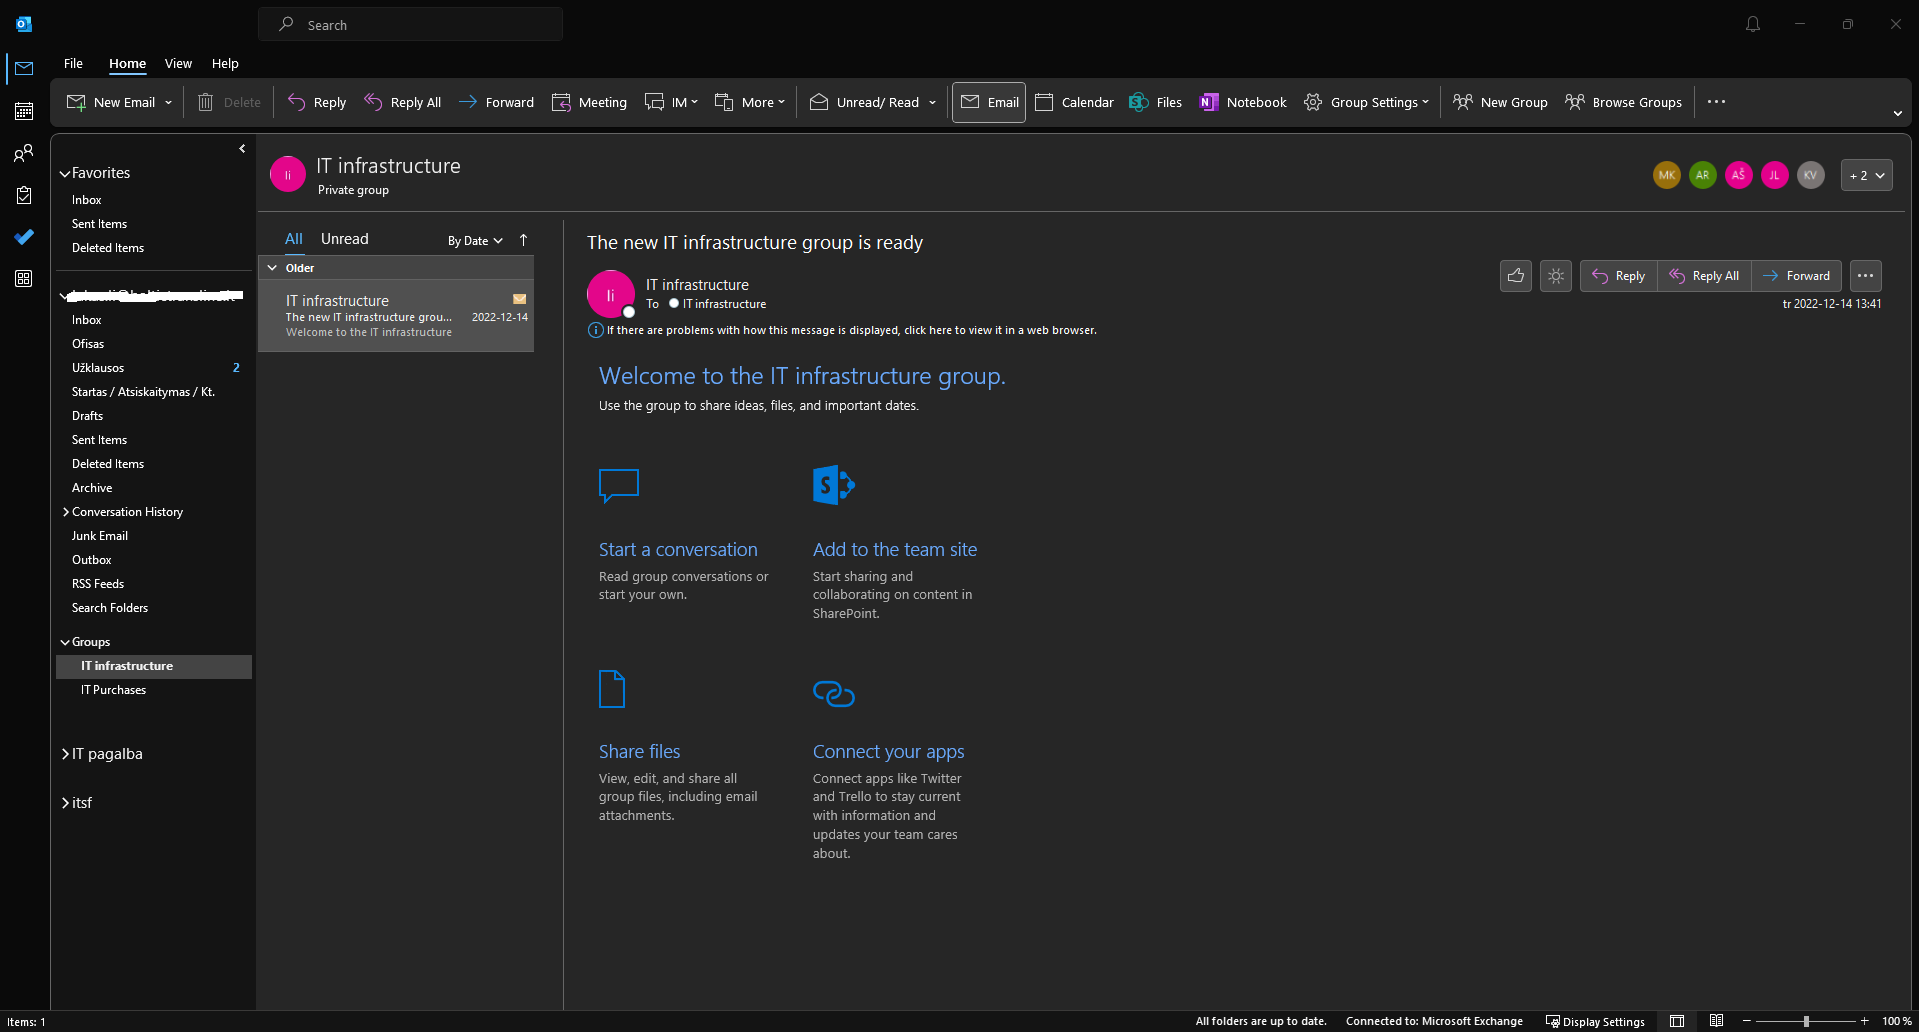
Task: Collapse the Older message group
Action: tap(272, 268)
